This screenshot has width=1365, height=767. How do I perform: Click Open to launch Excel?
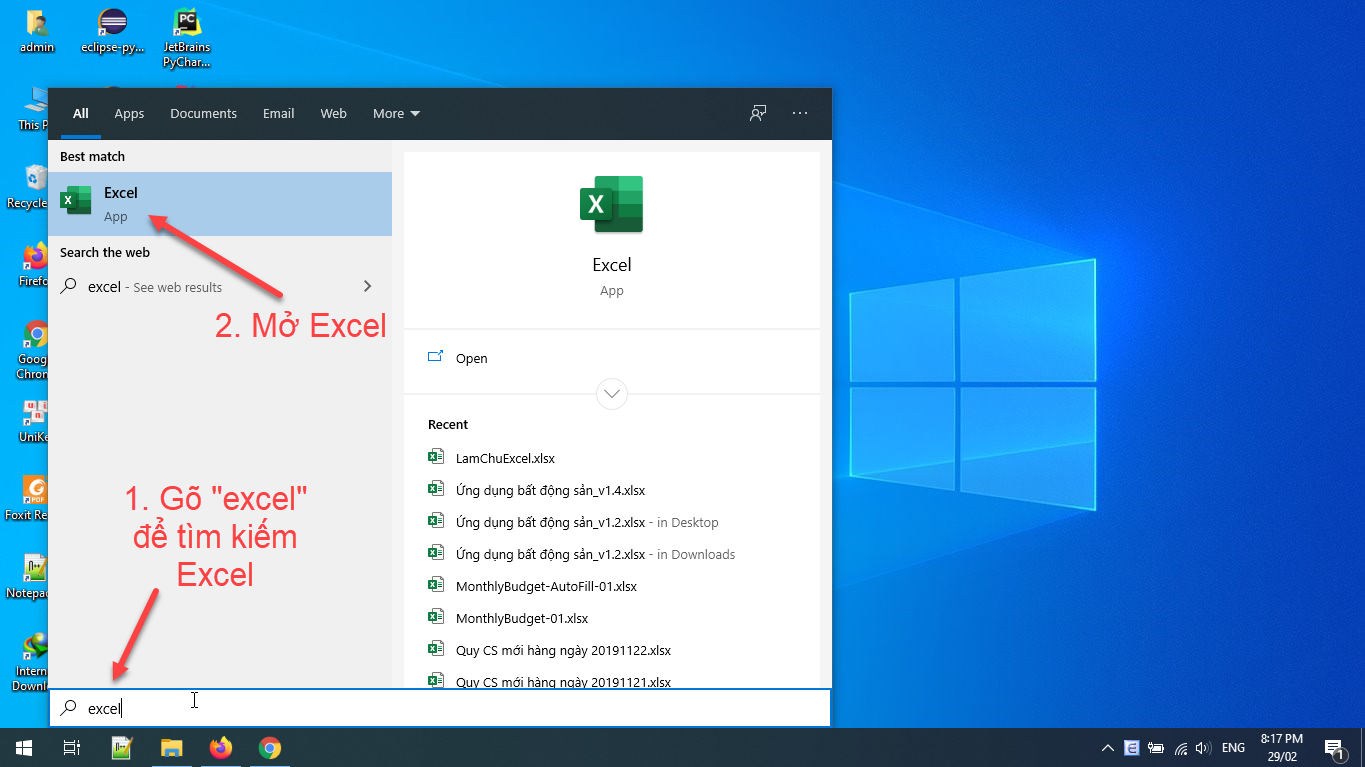coord(611,358)
